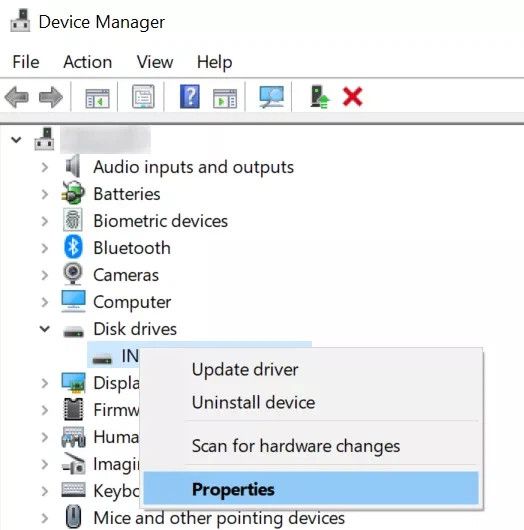This screenshot has height=530, width=524.
Task: Expand the Batteries category
Action: click(45, 194)
